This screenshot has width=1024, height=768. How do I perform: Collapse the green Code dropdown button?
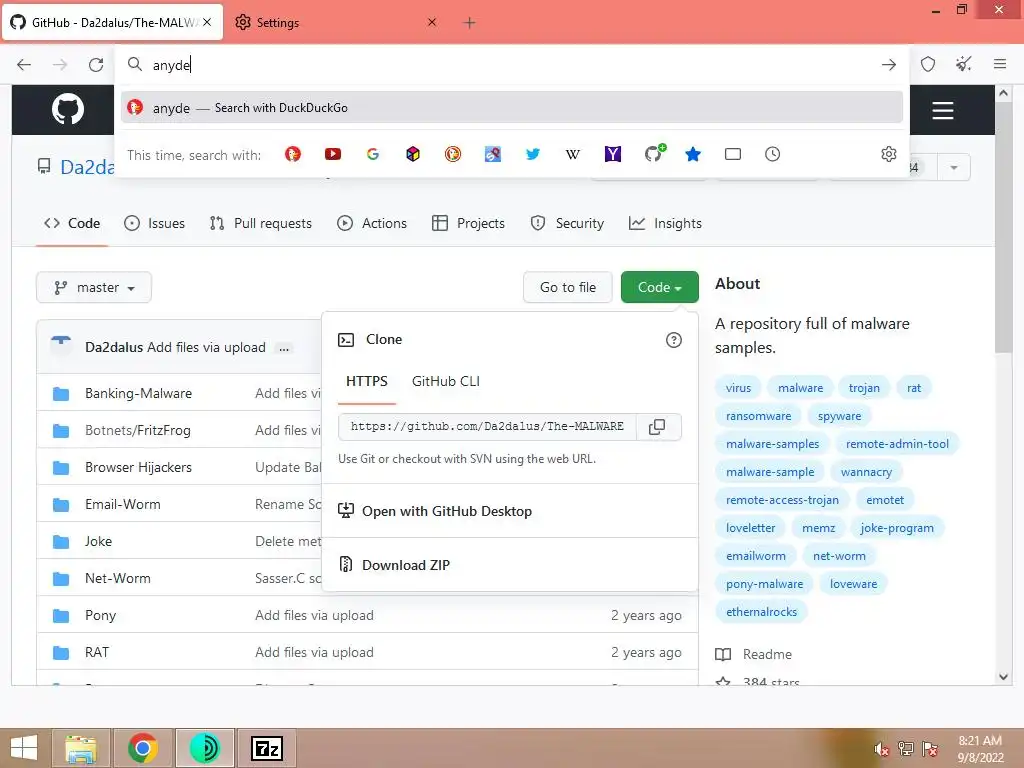tap(660, 287)
